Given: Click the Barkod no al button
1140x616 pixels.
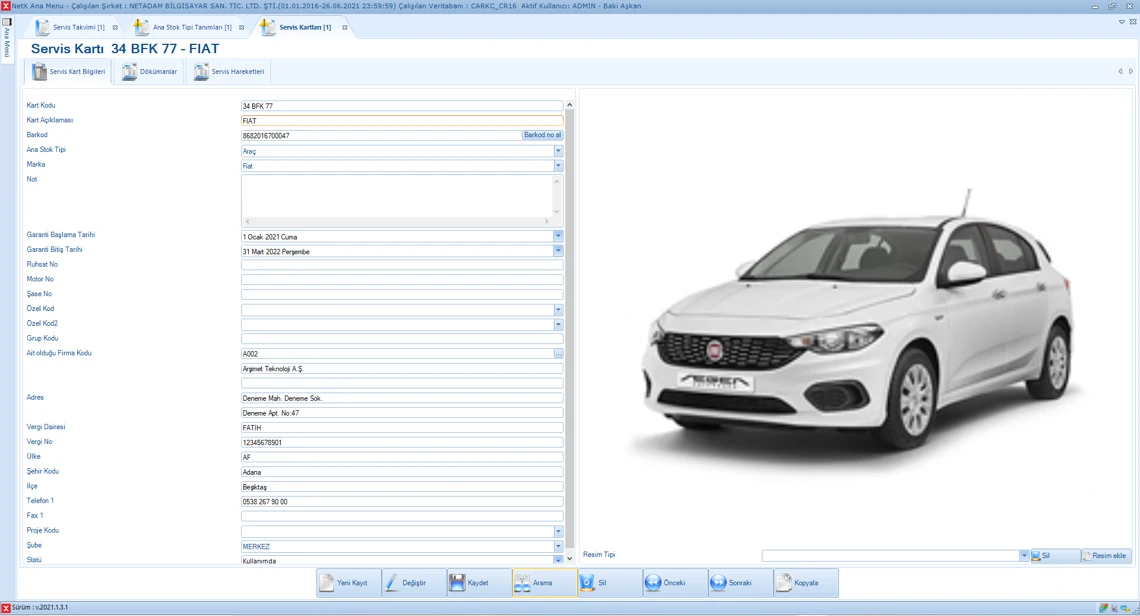Looking at the screenshot, I should coord(542,135).
